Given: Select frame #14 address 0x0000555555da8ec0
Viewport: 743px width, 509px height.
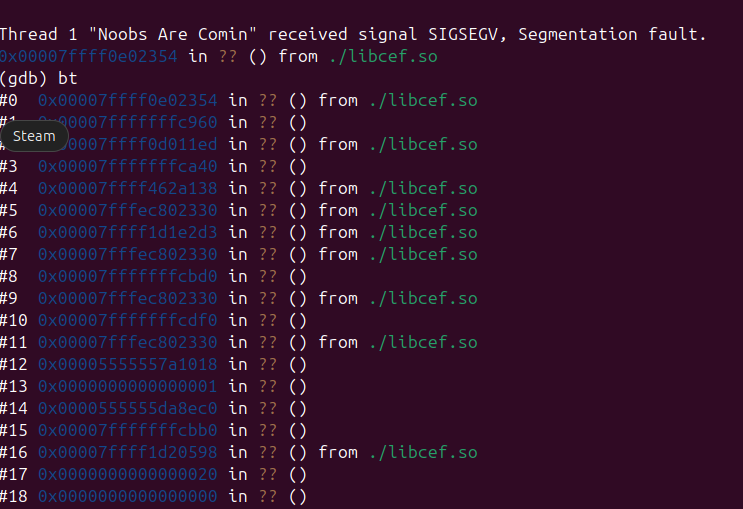Looking at the screenshot, I should click(x=127, y=409).
